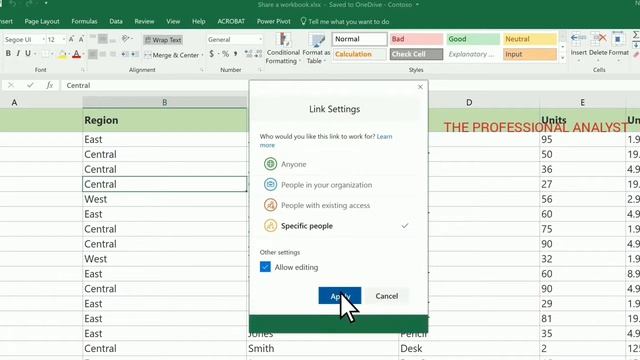Open the Data tab
Image resolution: width=640 pixels, height=360 pixels.
pos(116,21)
